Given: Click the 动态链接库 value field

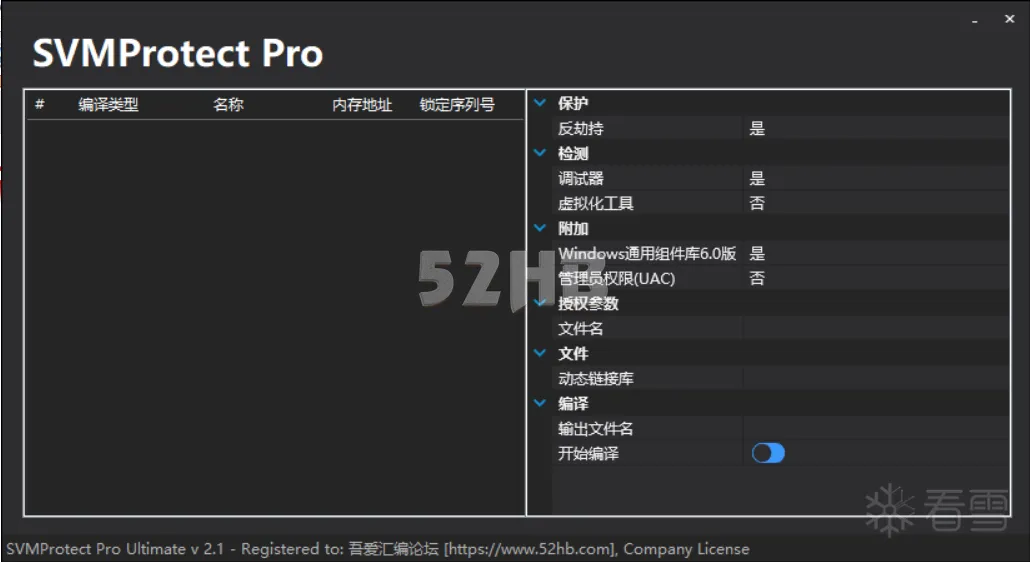Looking at the screenshot, I should [876, 378].
